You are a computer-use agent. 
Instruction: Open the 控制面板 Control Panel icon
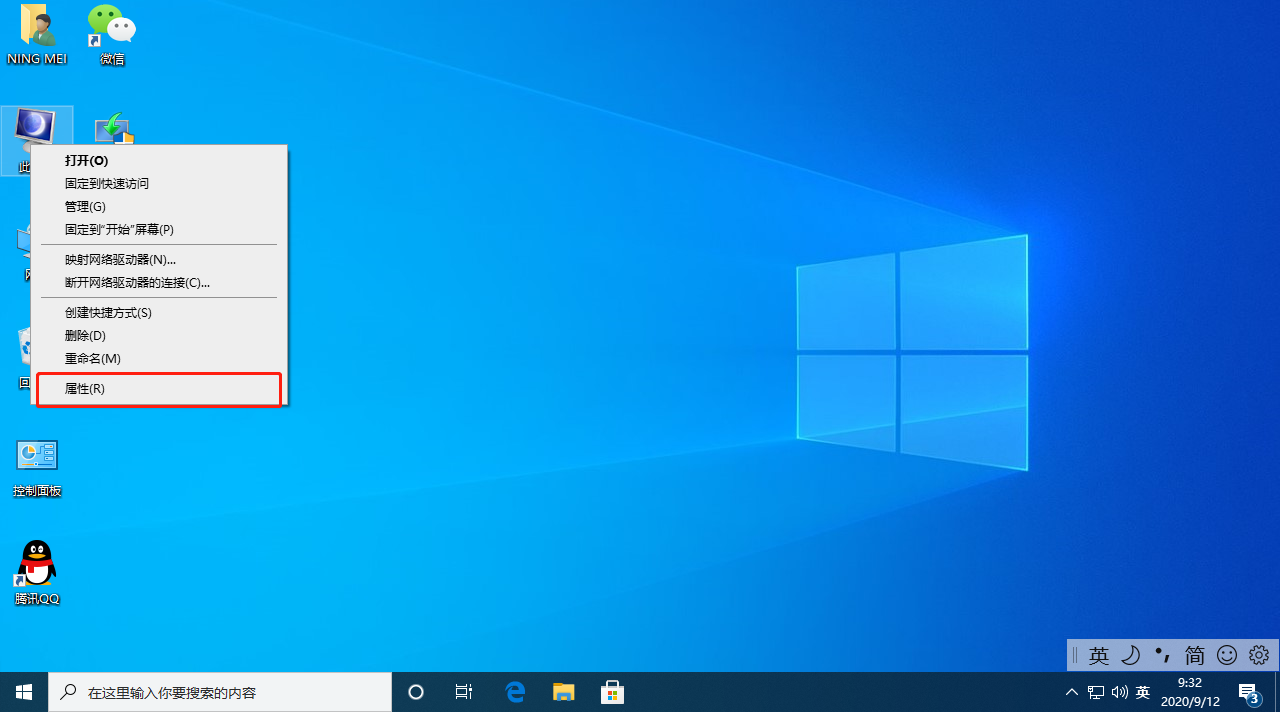coord(37,454)
